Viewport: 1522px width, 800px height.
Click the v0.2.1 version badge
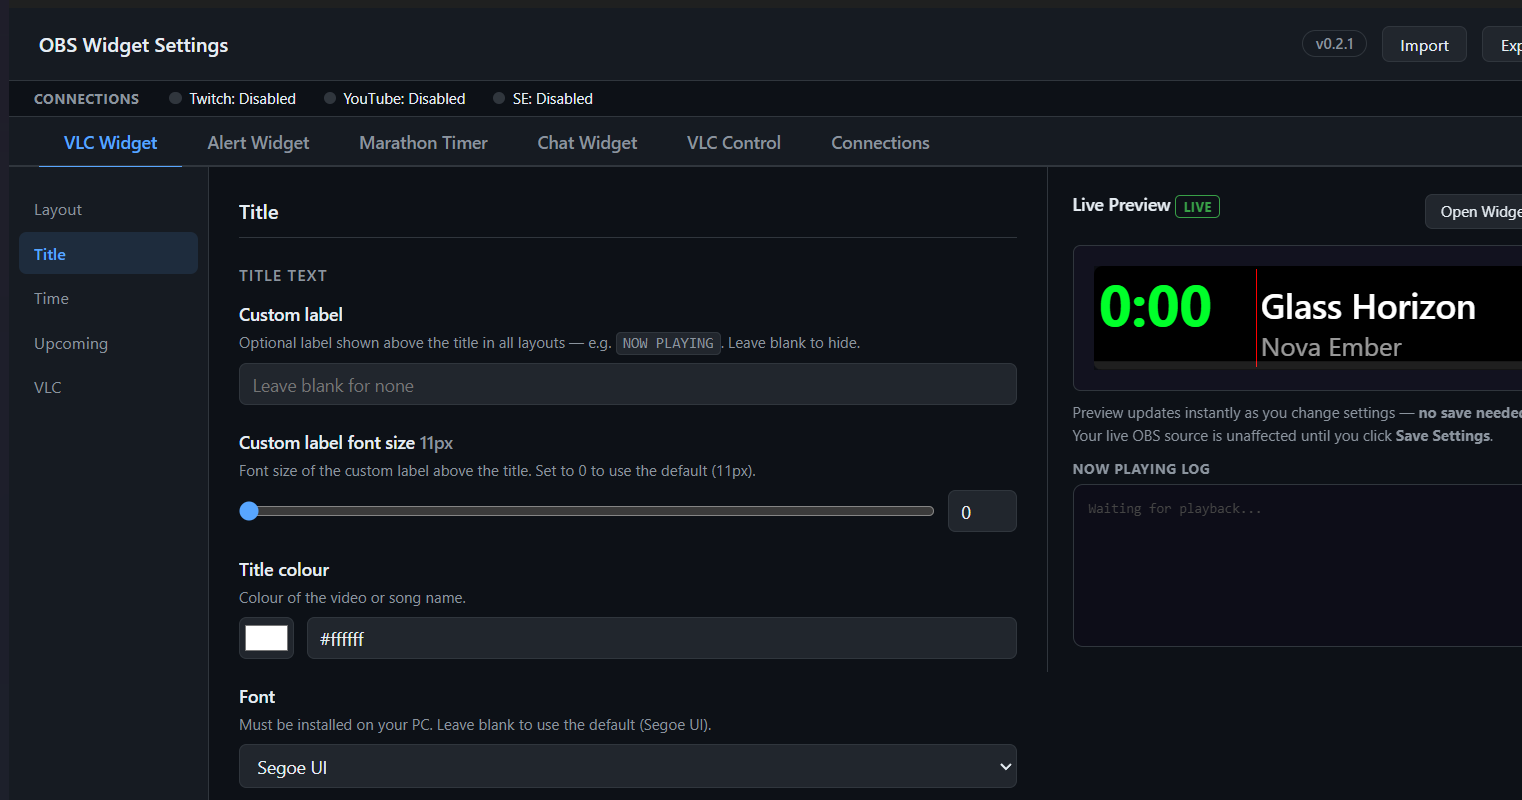(1334, 44)
